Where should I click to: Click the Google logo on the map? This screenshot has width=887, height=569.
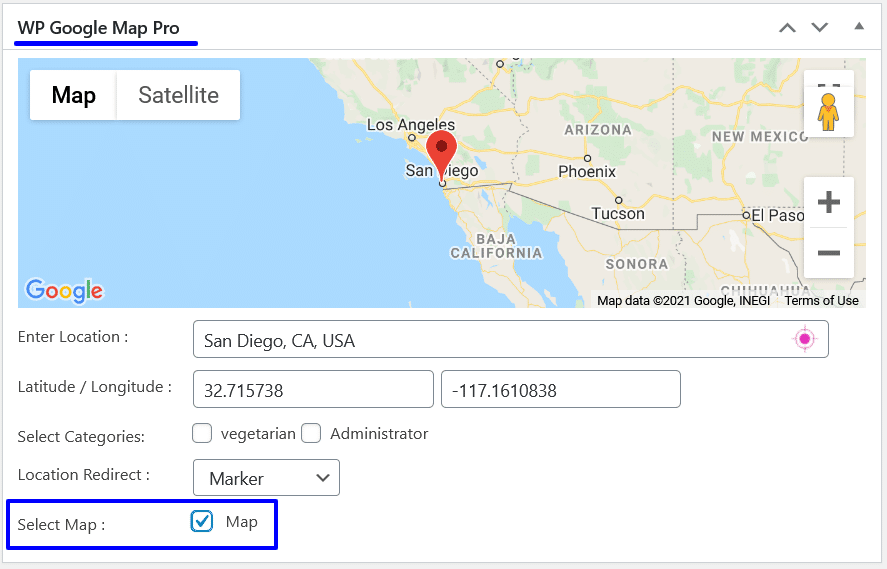point(64,290)
